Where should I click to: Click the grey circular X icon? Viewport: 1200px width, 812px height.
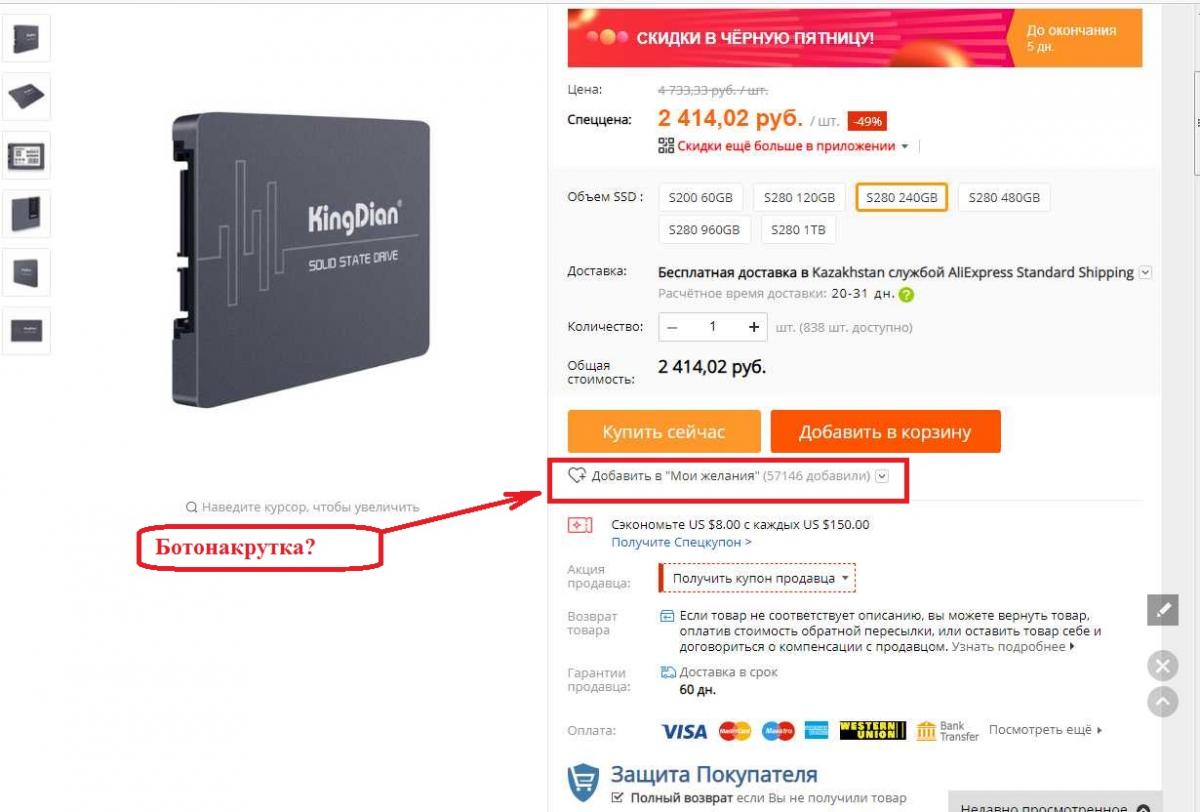1162,665
